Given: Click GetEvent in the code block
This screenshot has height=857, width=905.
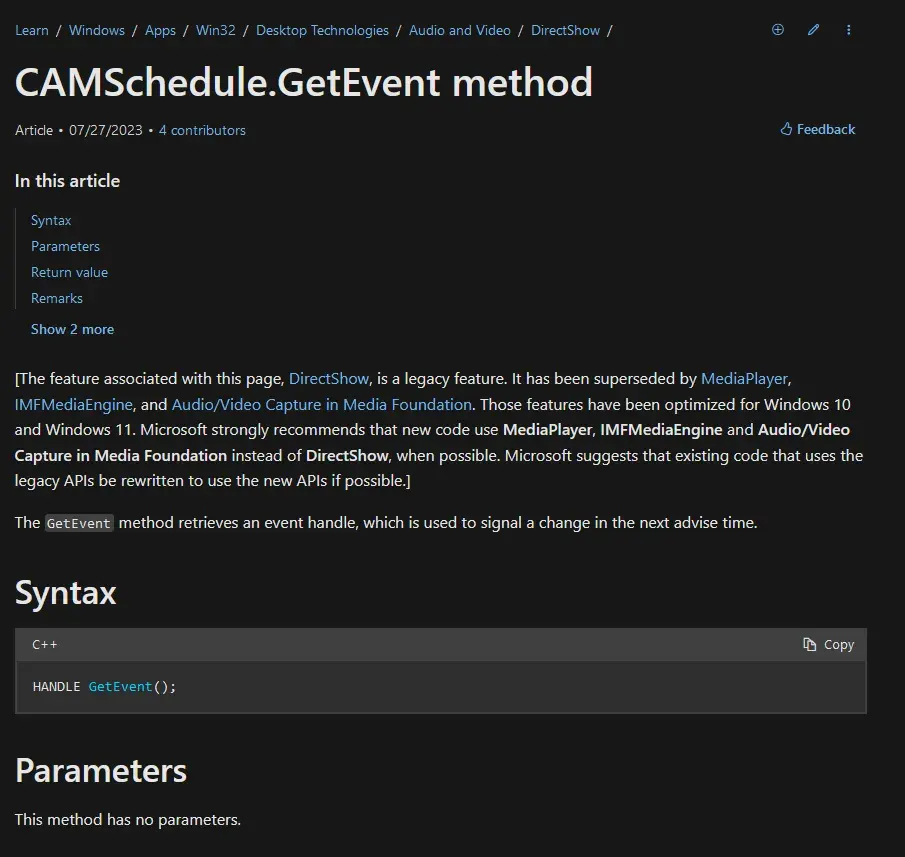Looking at the screenshot, I should tap(120, 686).
